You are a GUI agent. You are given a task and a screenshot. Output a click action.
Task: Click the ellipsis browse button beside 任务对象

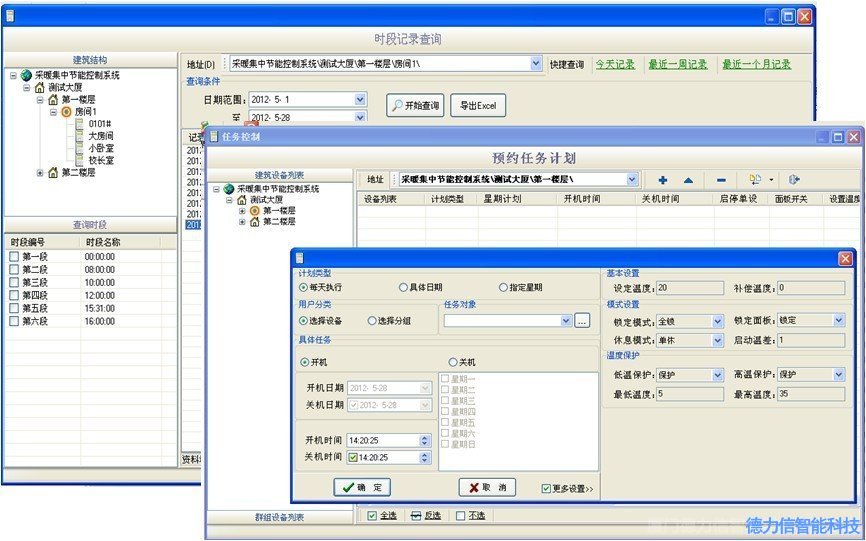coord(583,321)
